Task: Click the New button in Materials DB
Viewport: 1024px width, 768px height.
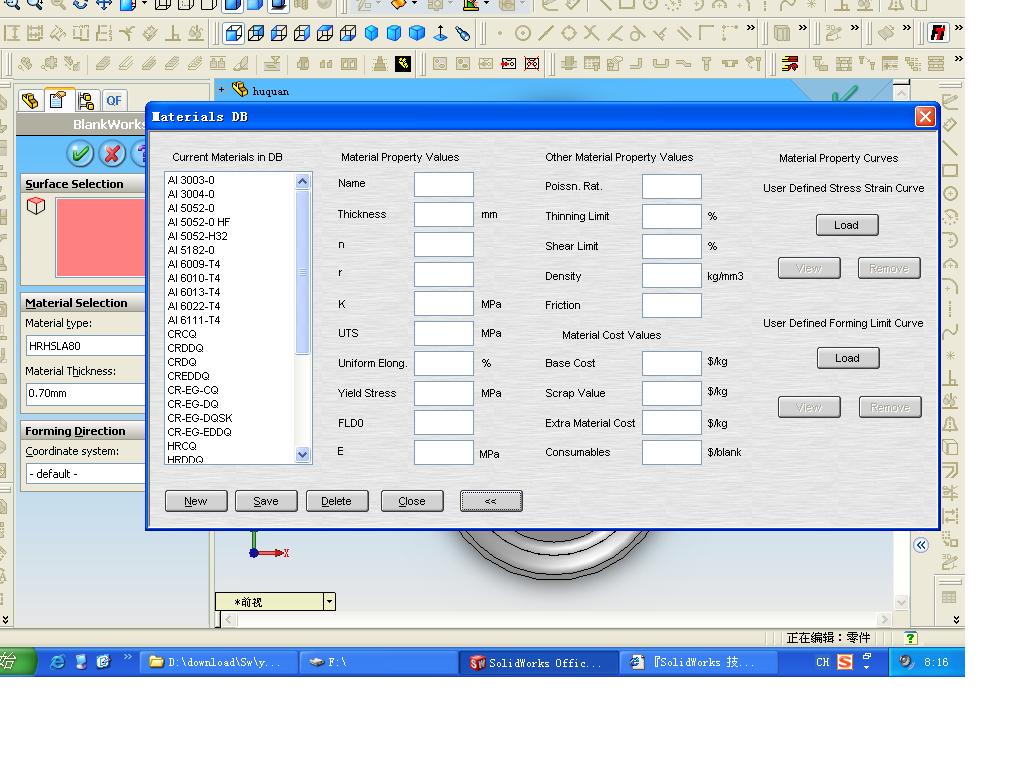Action: (196, 501)
